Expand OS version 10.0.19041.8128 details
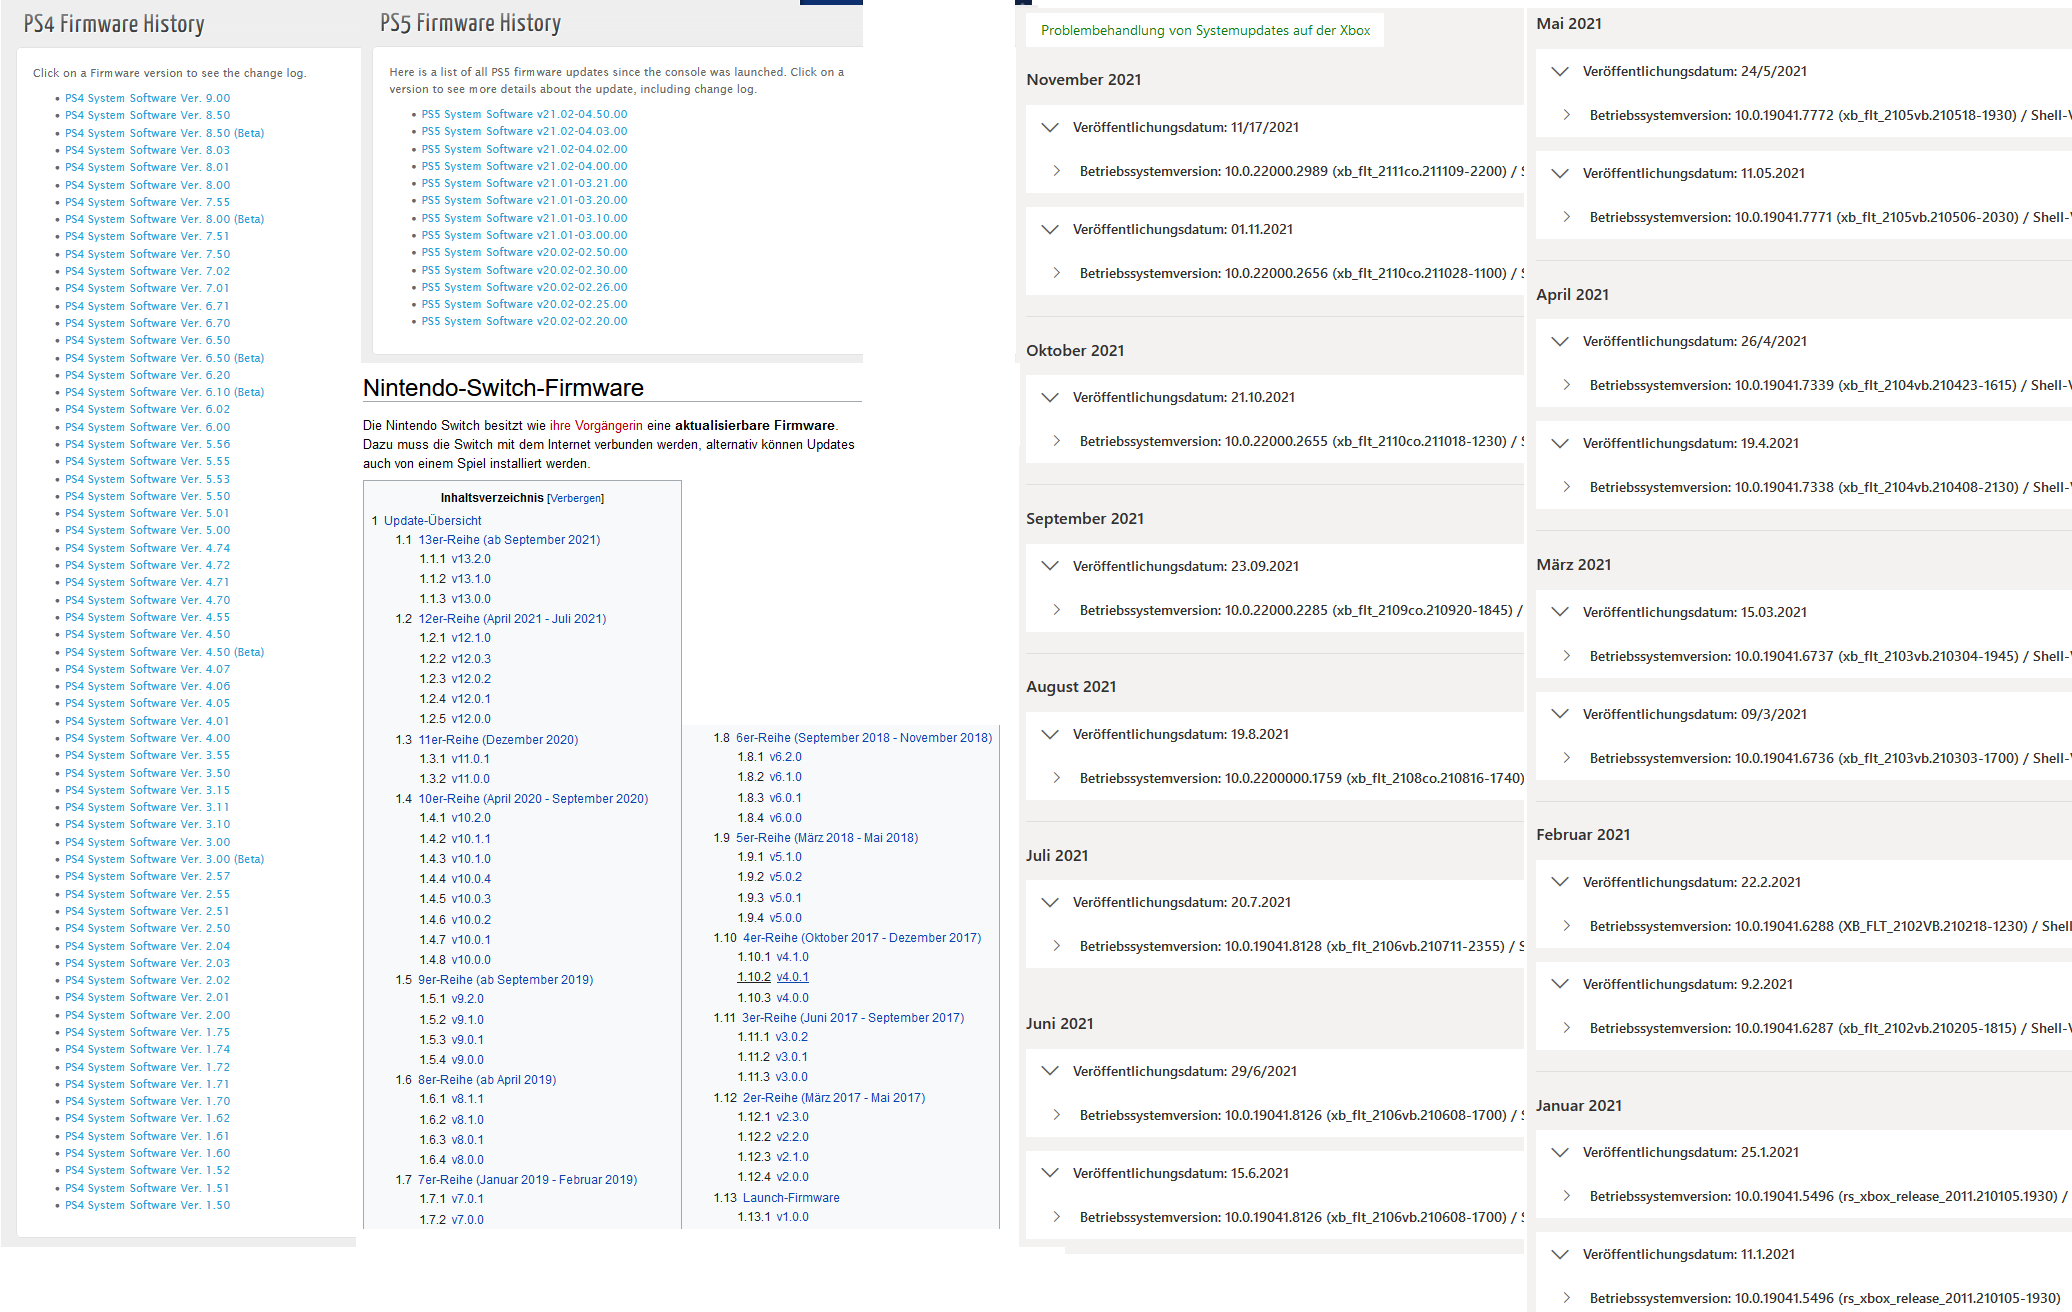 click(x=1057, y=946)
